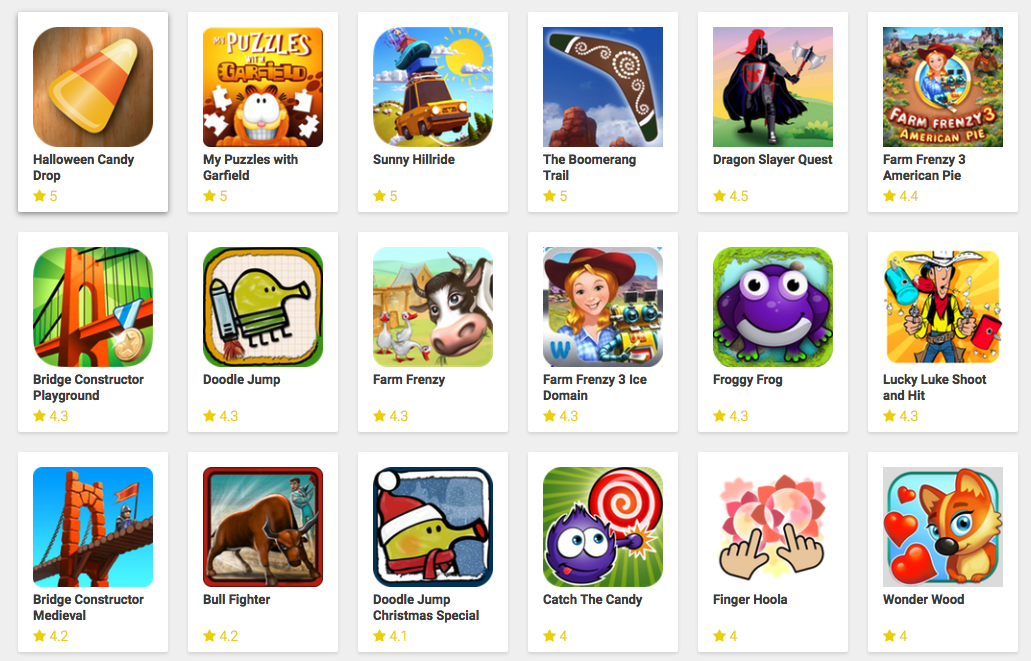Click the My Puzzles with Garfield icon
This screenshot has height=661, width=1031.
pyautogui.click(x=263, y=87)
